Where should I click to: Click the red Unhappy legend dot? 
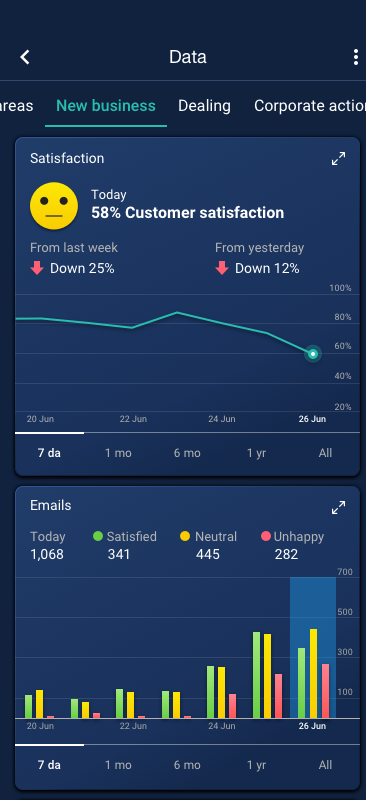click(265, 536)
